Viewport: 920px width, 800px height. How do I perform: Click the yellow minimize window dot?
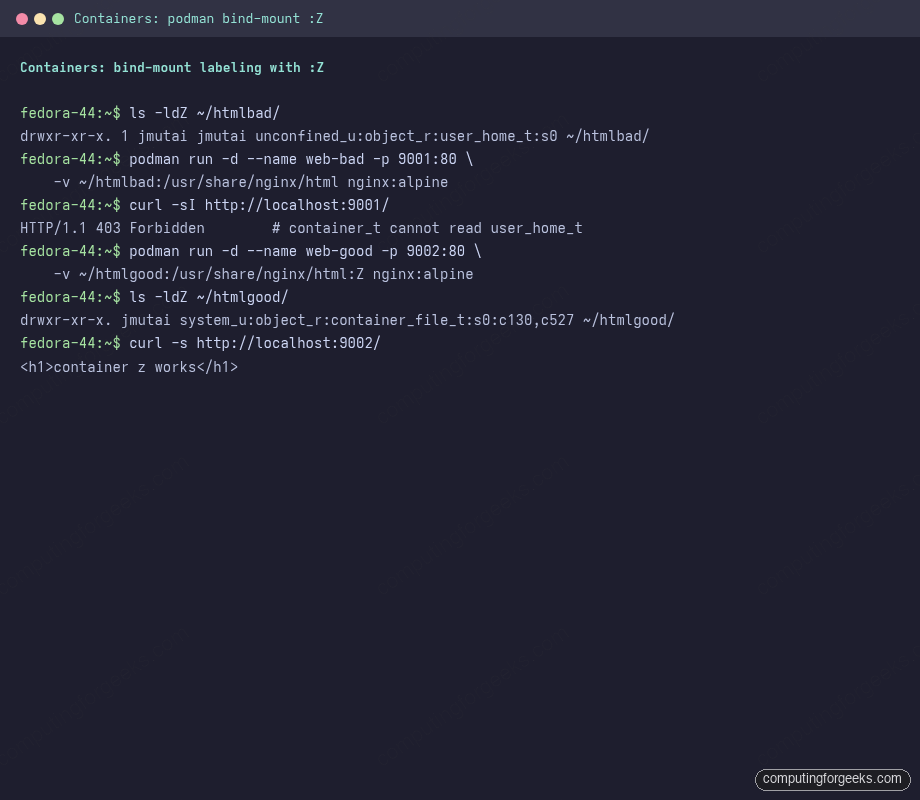[x=40, y=19]
